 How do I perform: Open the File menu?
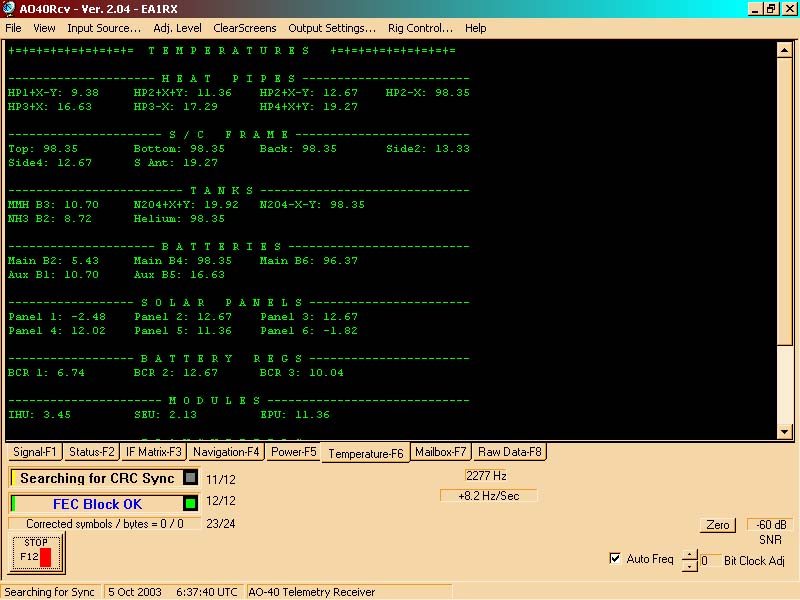coord(13,28)
